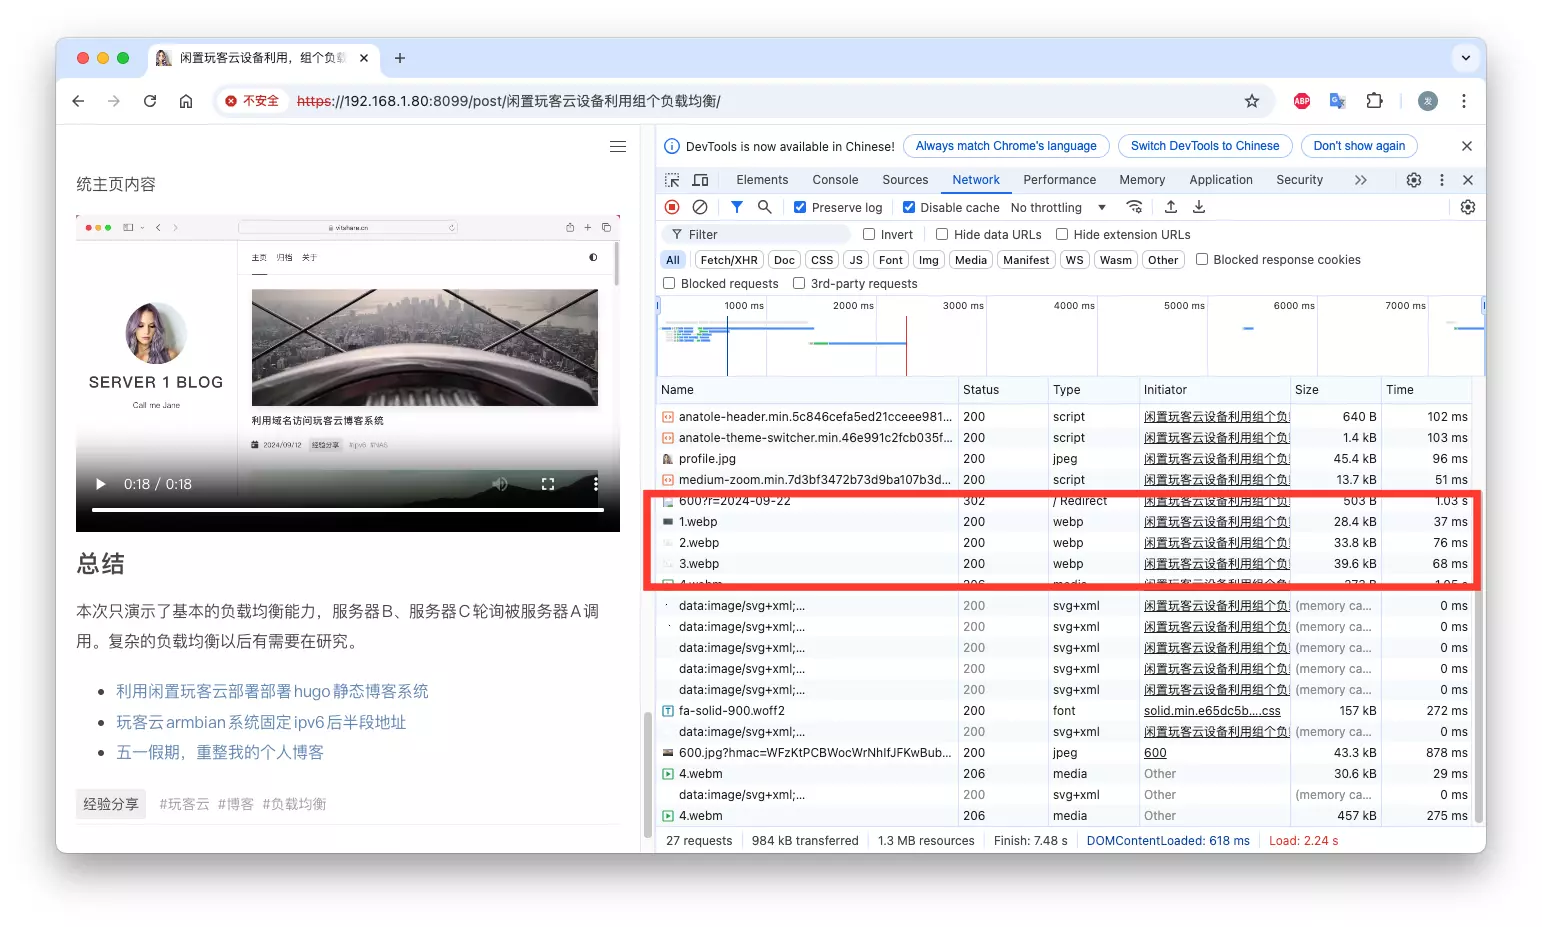Clear the network log
The height and width of the screenshot is (927, 1542).
pyautogui.click(x=700, y=207)
